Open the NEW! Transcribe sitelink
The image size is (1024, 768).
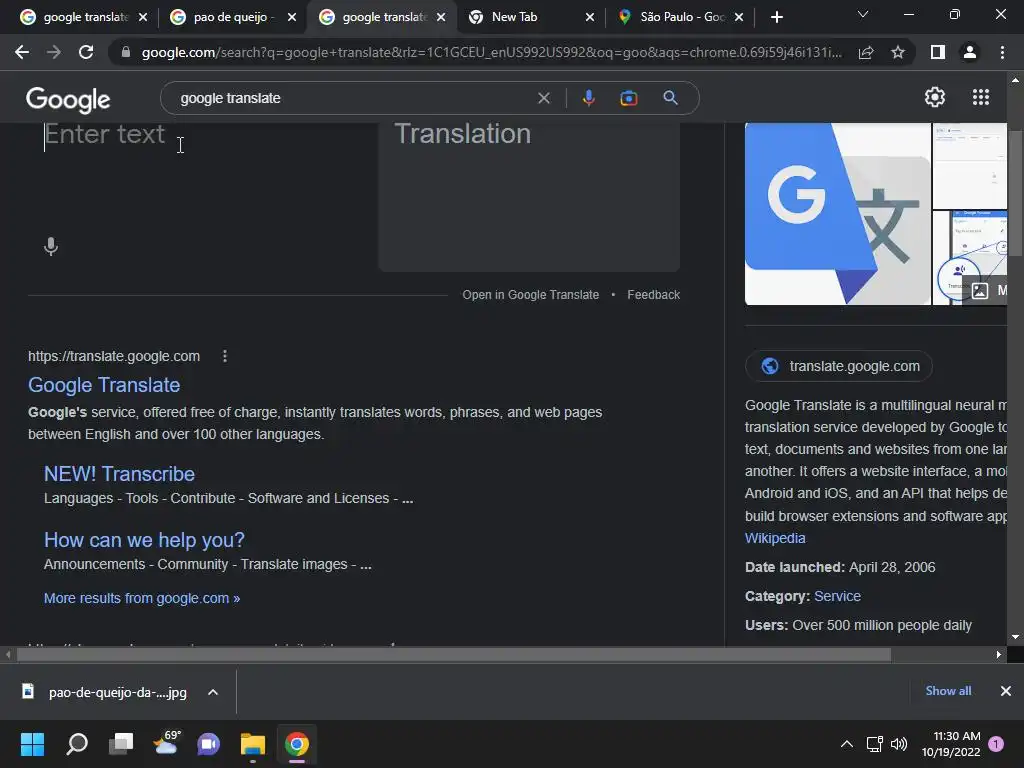pos(120,473)
